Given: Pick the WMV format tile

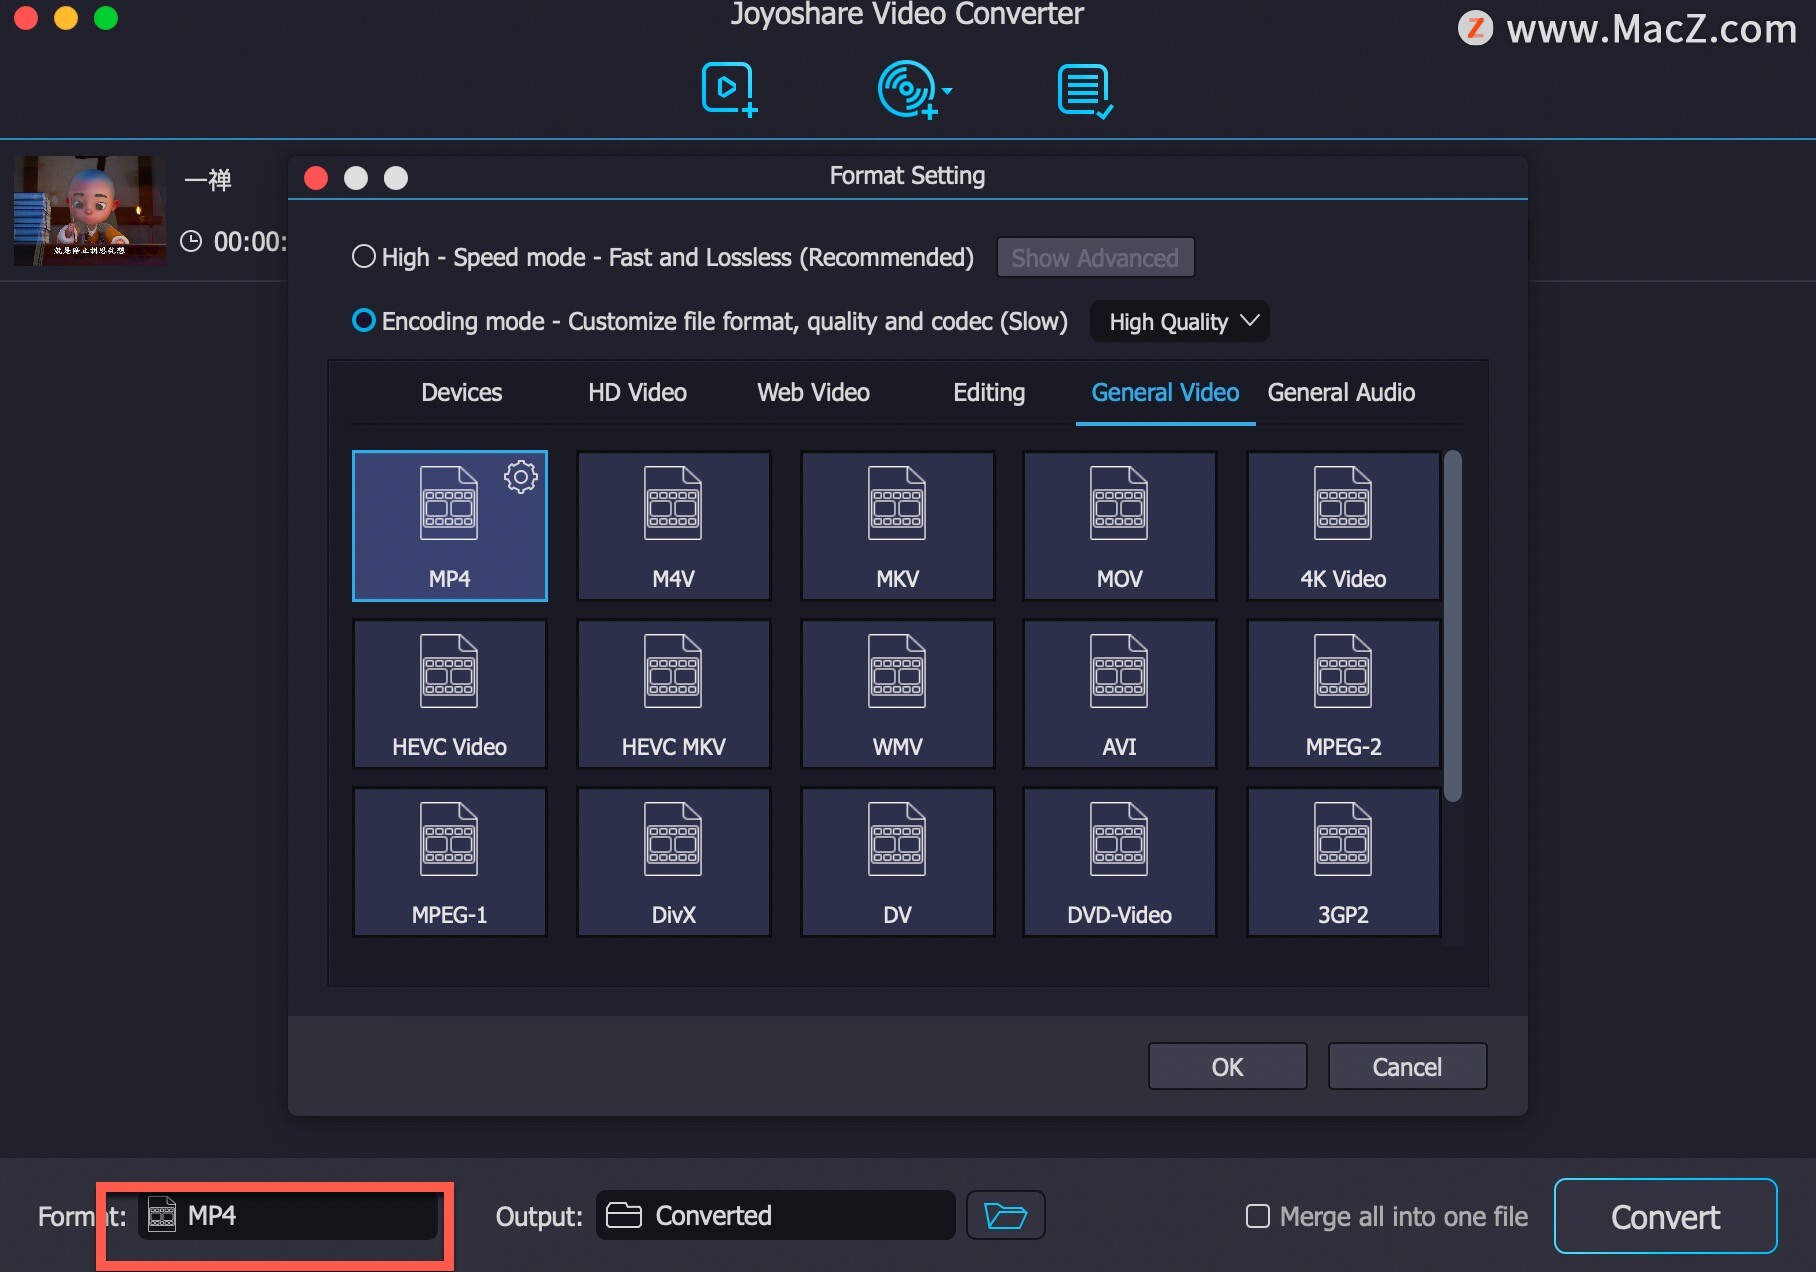Looking at the screenshot, I should pyautogui.click(x=898, y=694).
